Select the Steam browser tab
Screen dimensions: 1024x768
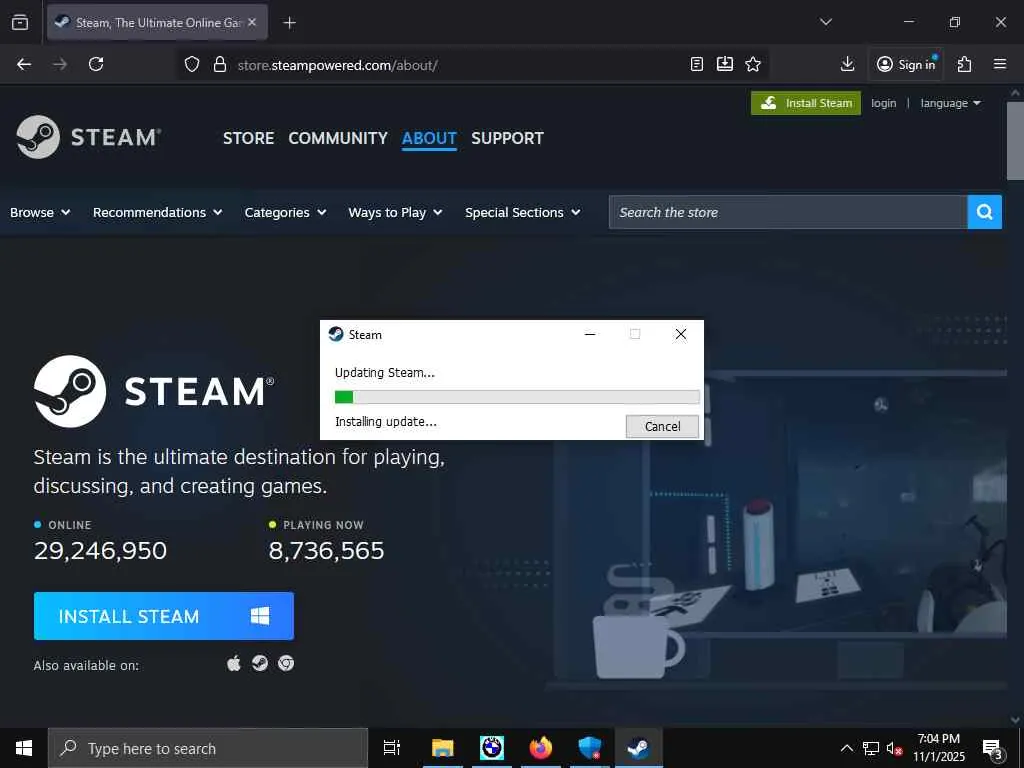click(157, 22)
